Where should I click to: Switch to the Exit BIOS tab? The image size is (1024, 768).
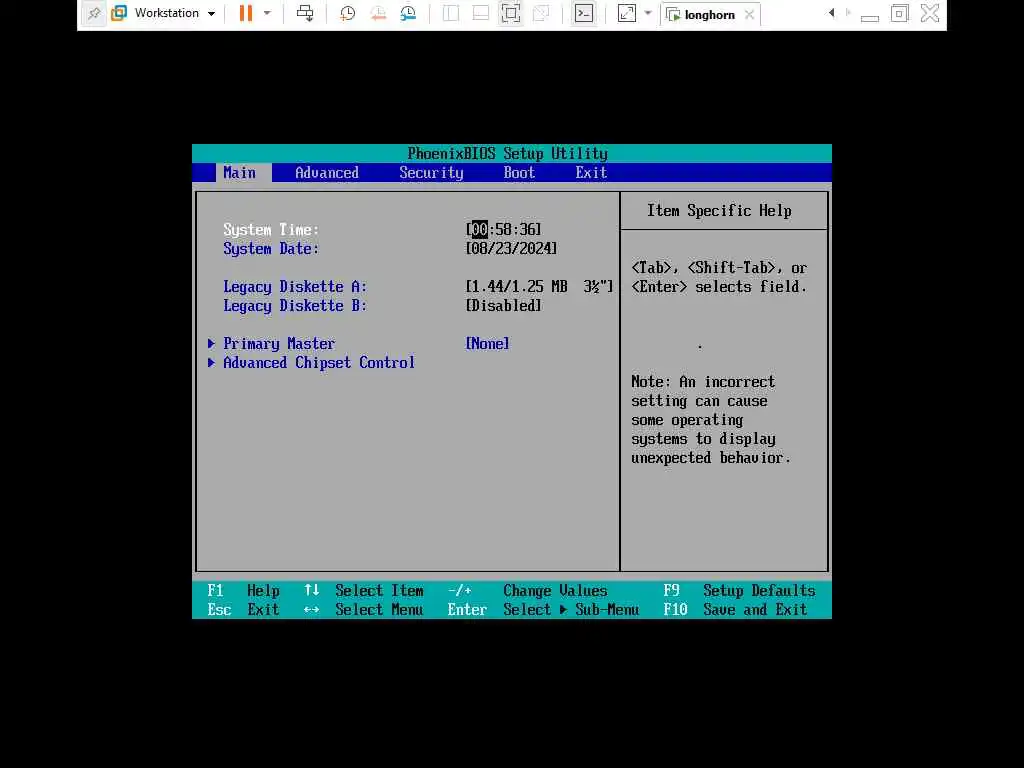click(591, 172)
